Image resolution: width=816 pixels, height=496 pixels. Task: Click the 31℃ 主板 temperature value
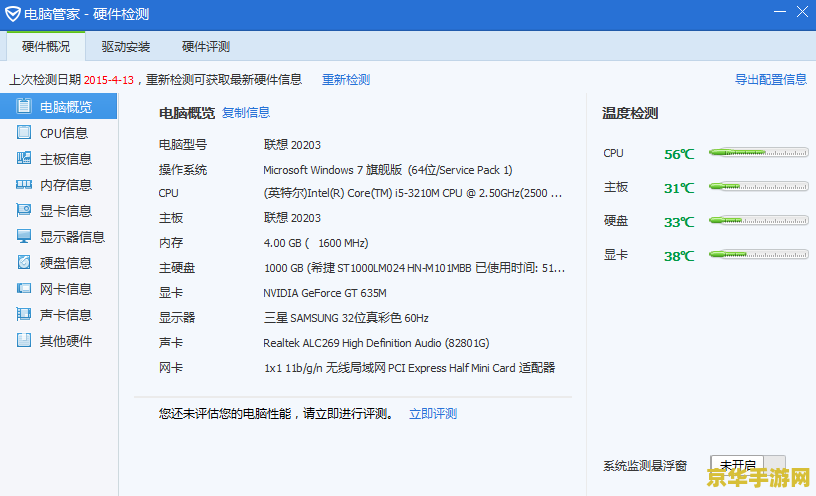[679, 188]
